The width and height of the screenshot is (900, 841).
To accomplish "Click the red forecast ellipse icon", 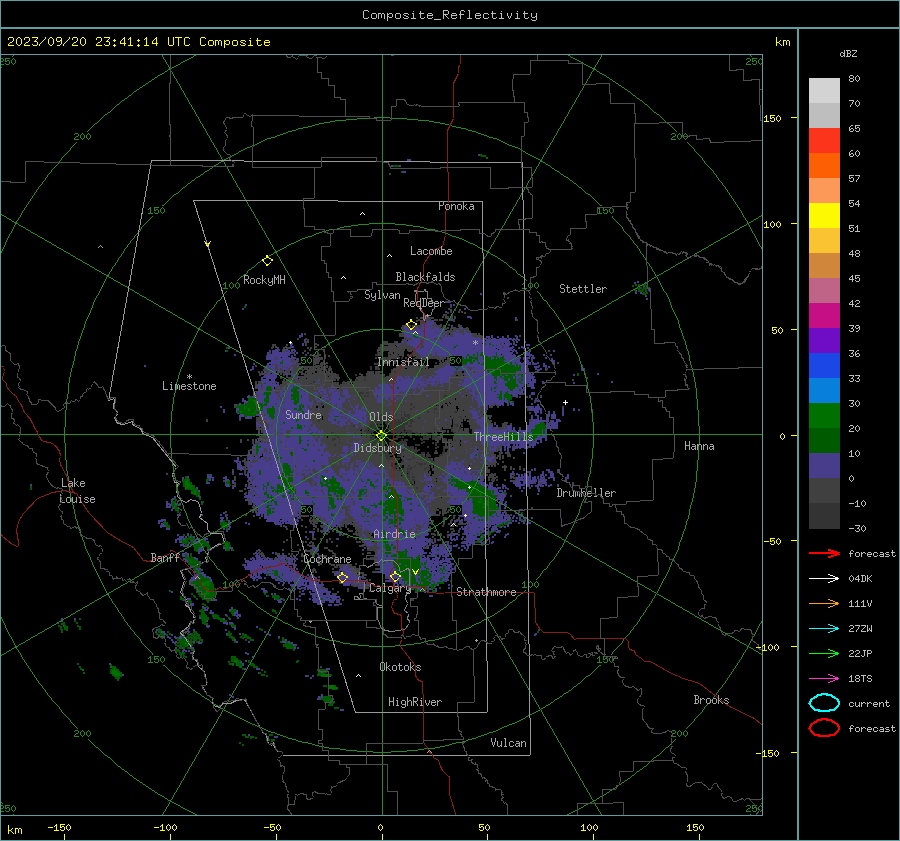I will coord(824,728).
